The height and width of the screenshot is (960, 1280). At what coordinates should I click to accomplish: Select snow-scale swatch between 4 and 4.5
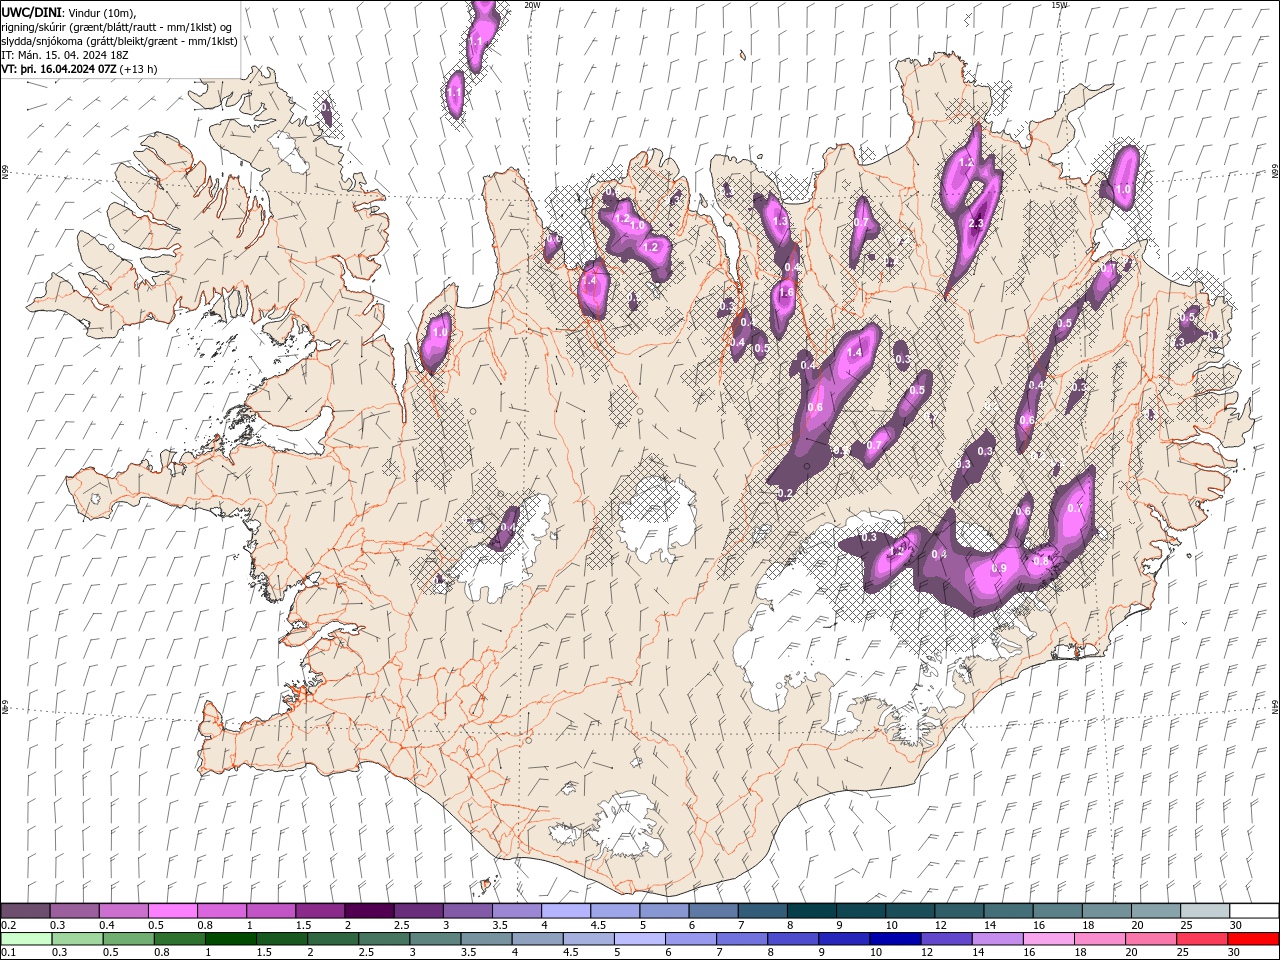(x=566, y=911)
